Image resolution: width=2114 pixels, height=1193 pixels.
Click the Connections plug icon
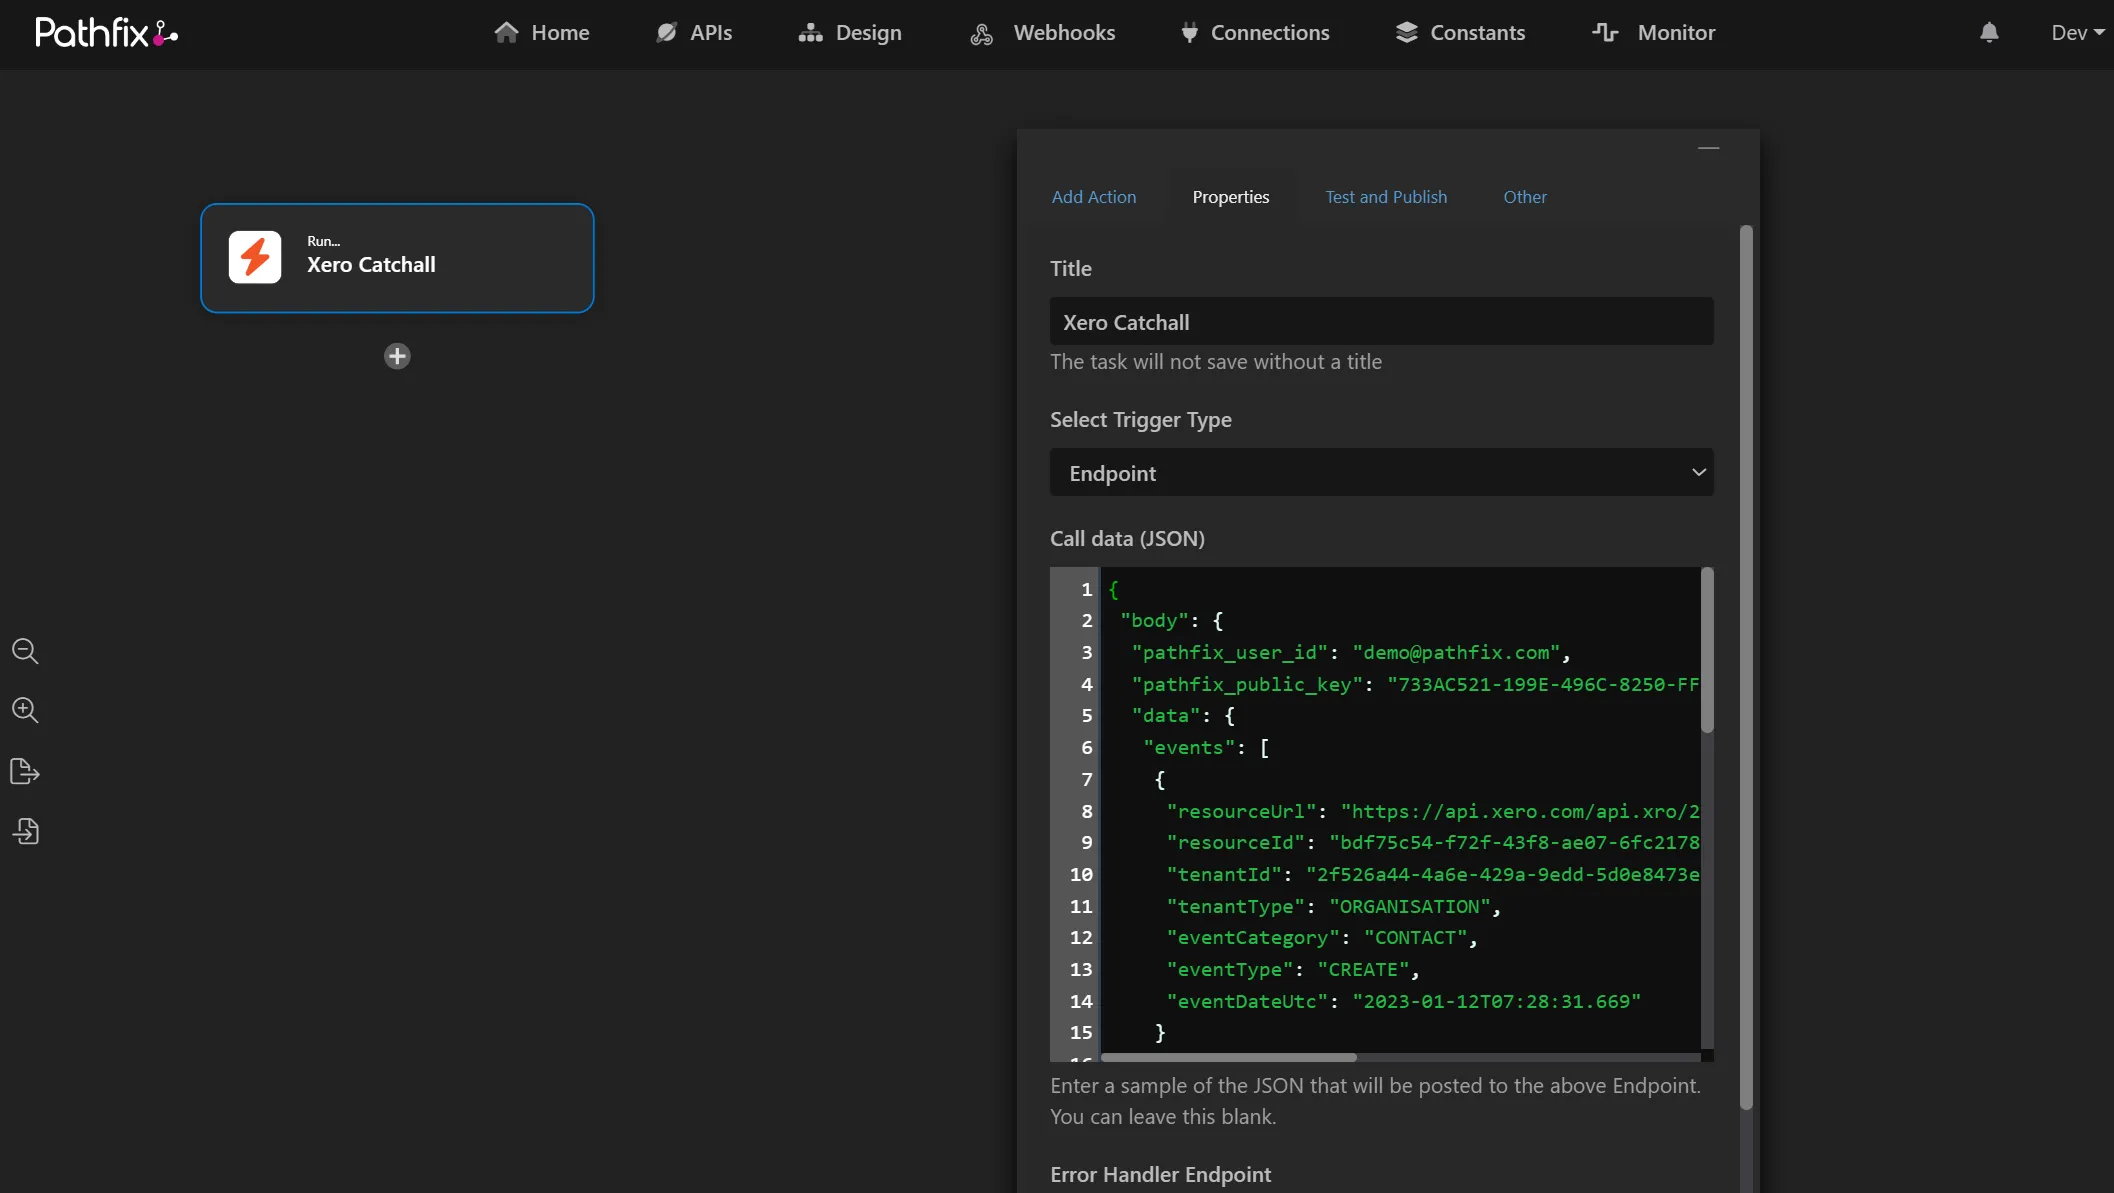point(1189,33)
